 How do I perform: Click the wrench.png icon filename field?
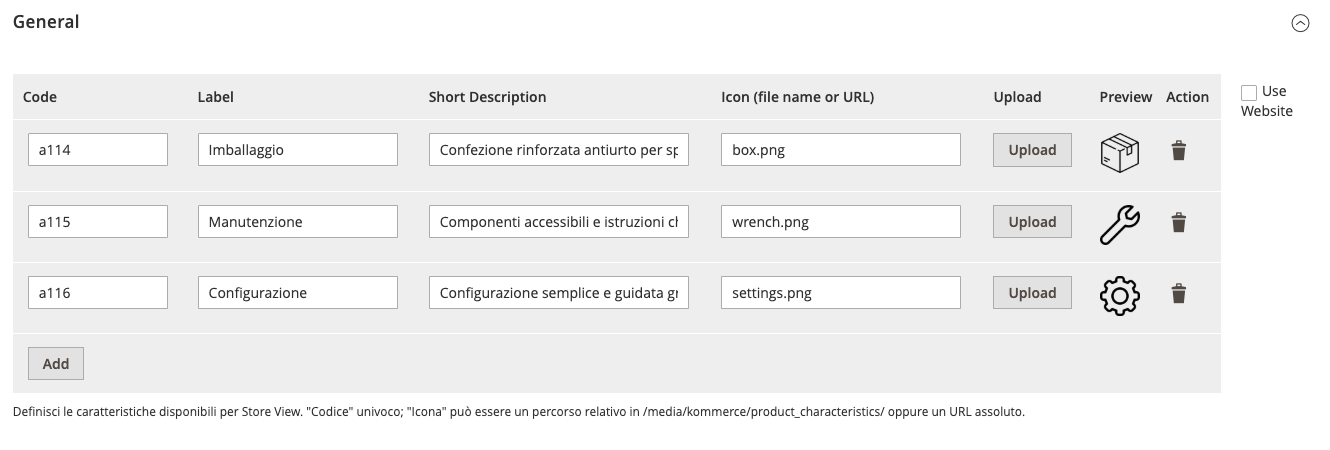[840, 222]
